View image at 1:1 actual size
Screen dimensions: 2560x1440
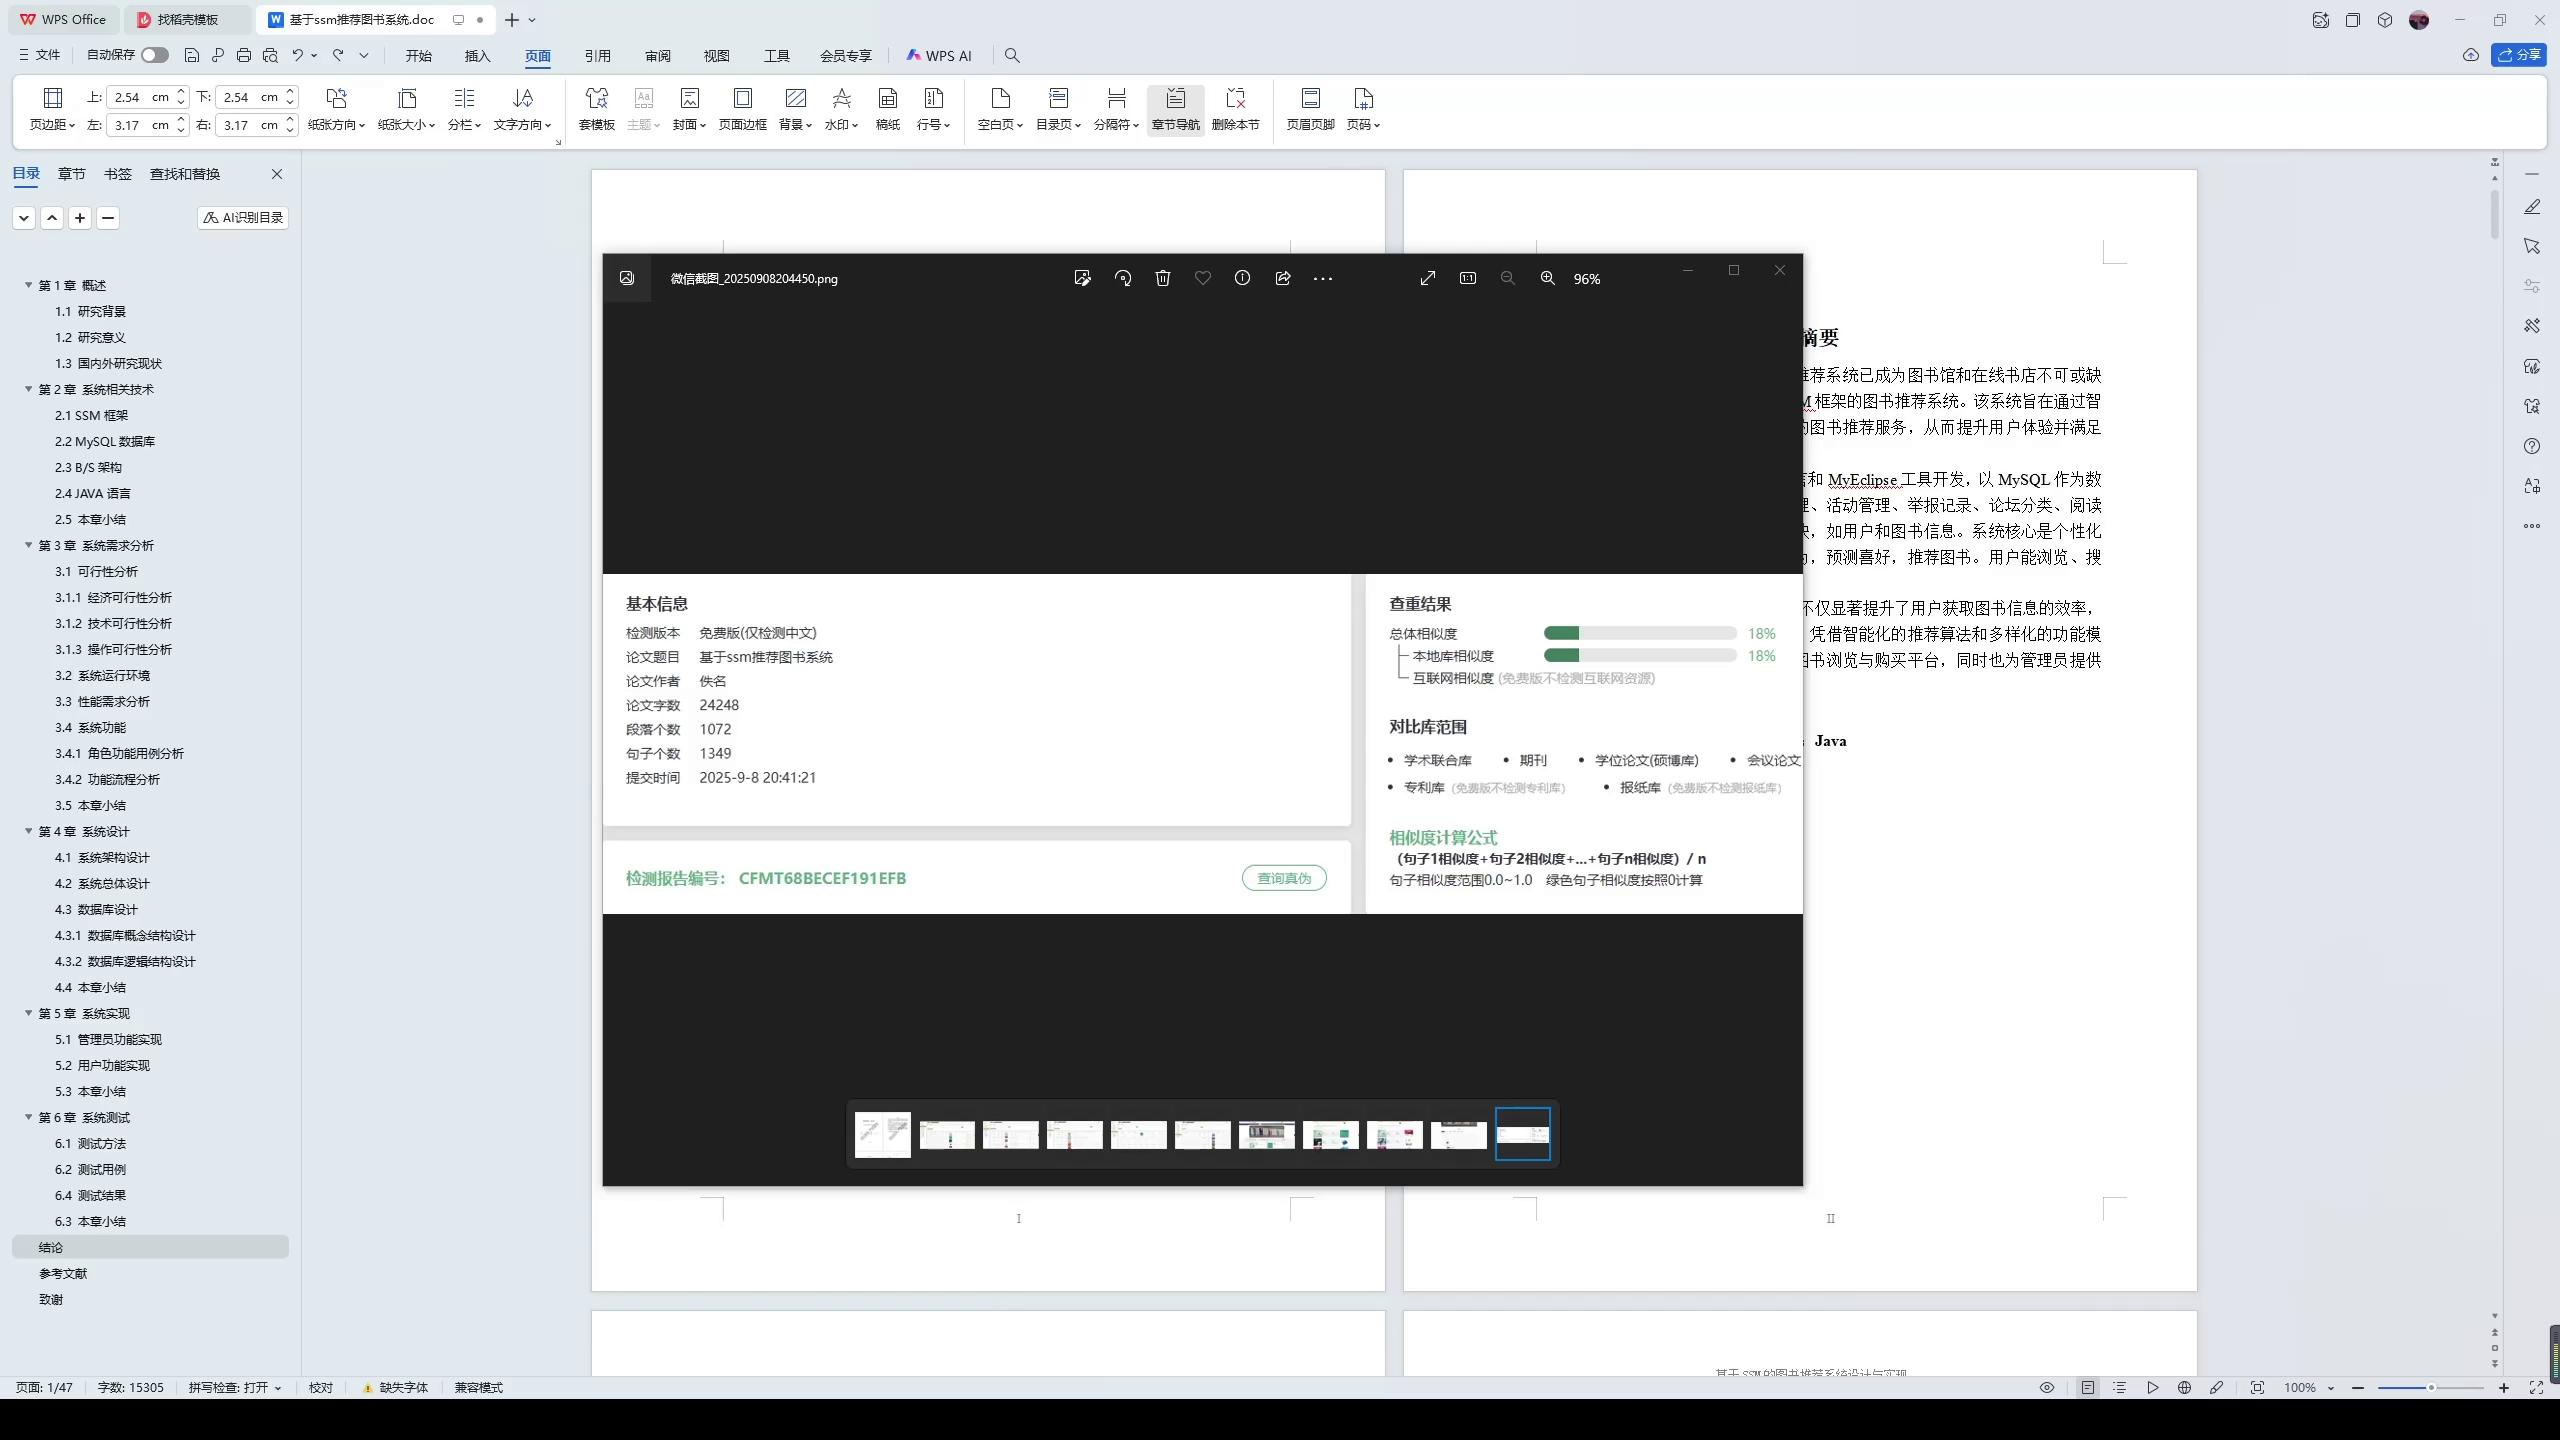[1467, 278]
